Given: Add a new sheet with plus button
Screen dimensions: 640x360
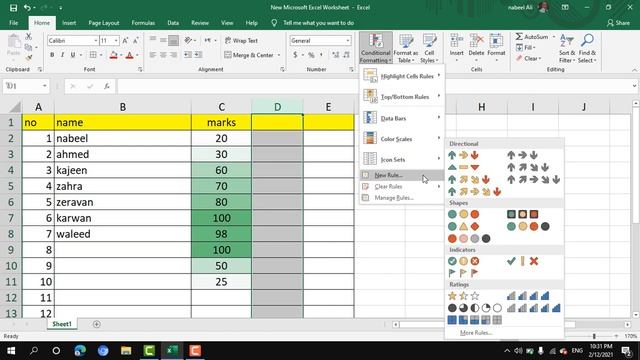Looking at the screenshot, I should tap(97, 324).
